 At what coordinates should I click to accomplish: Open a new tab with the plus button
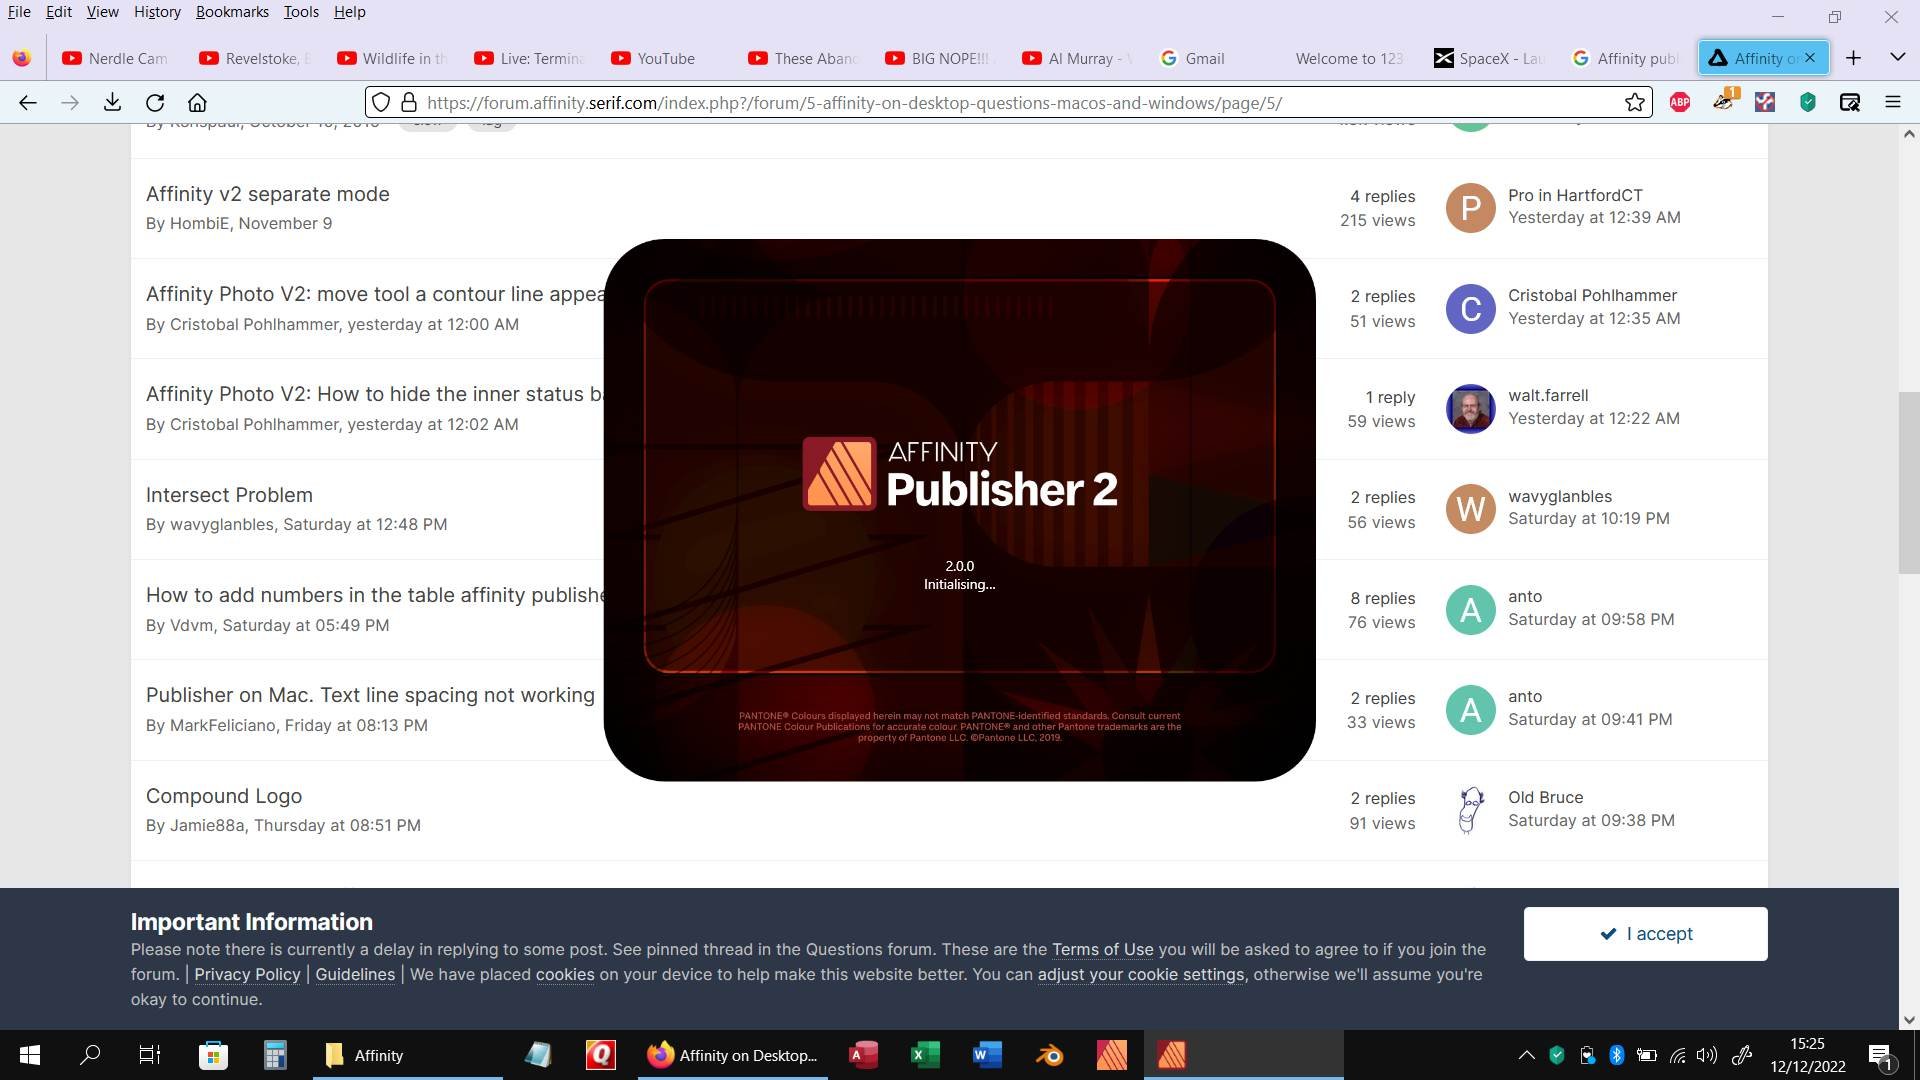pos(1853,58)
